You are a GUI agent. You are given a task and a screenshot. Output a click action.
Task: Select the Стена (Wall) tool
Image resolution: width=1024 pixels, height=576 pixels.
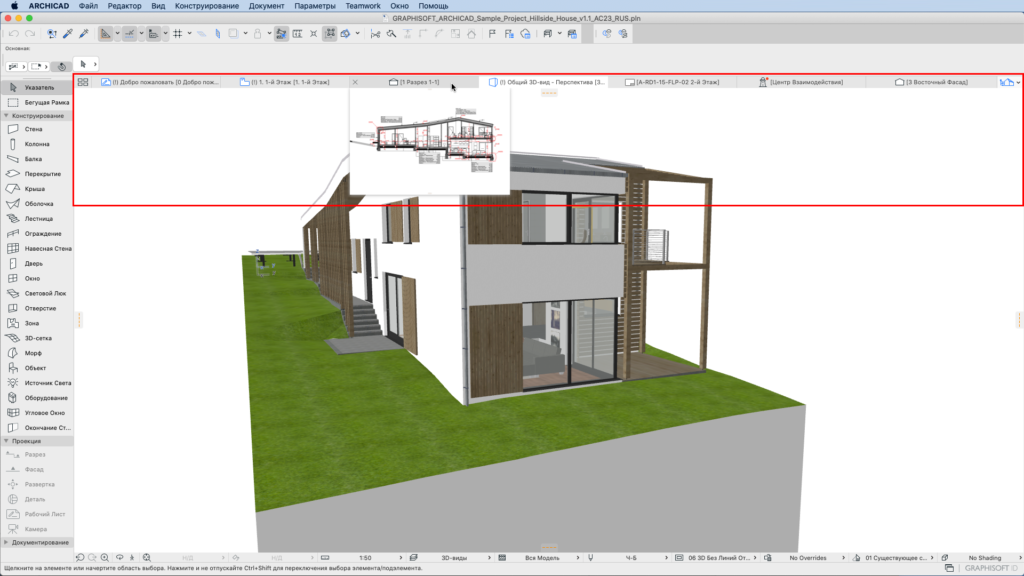(33, 129)
